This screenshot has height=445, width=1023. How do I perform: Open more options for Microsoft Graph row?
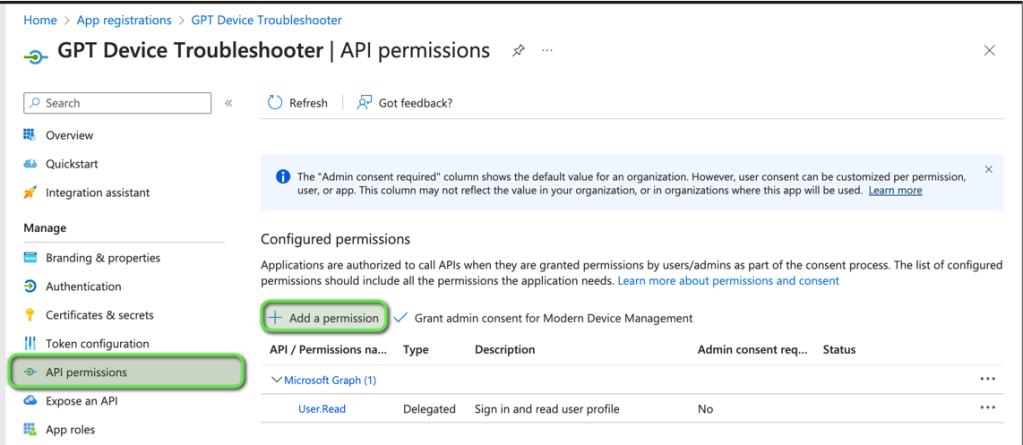pyautogui.click(x=988, y=380)
